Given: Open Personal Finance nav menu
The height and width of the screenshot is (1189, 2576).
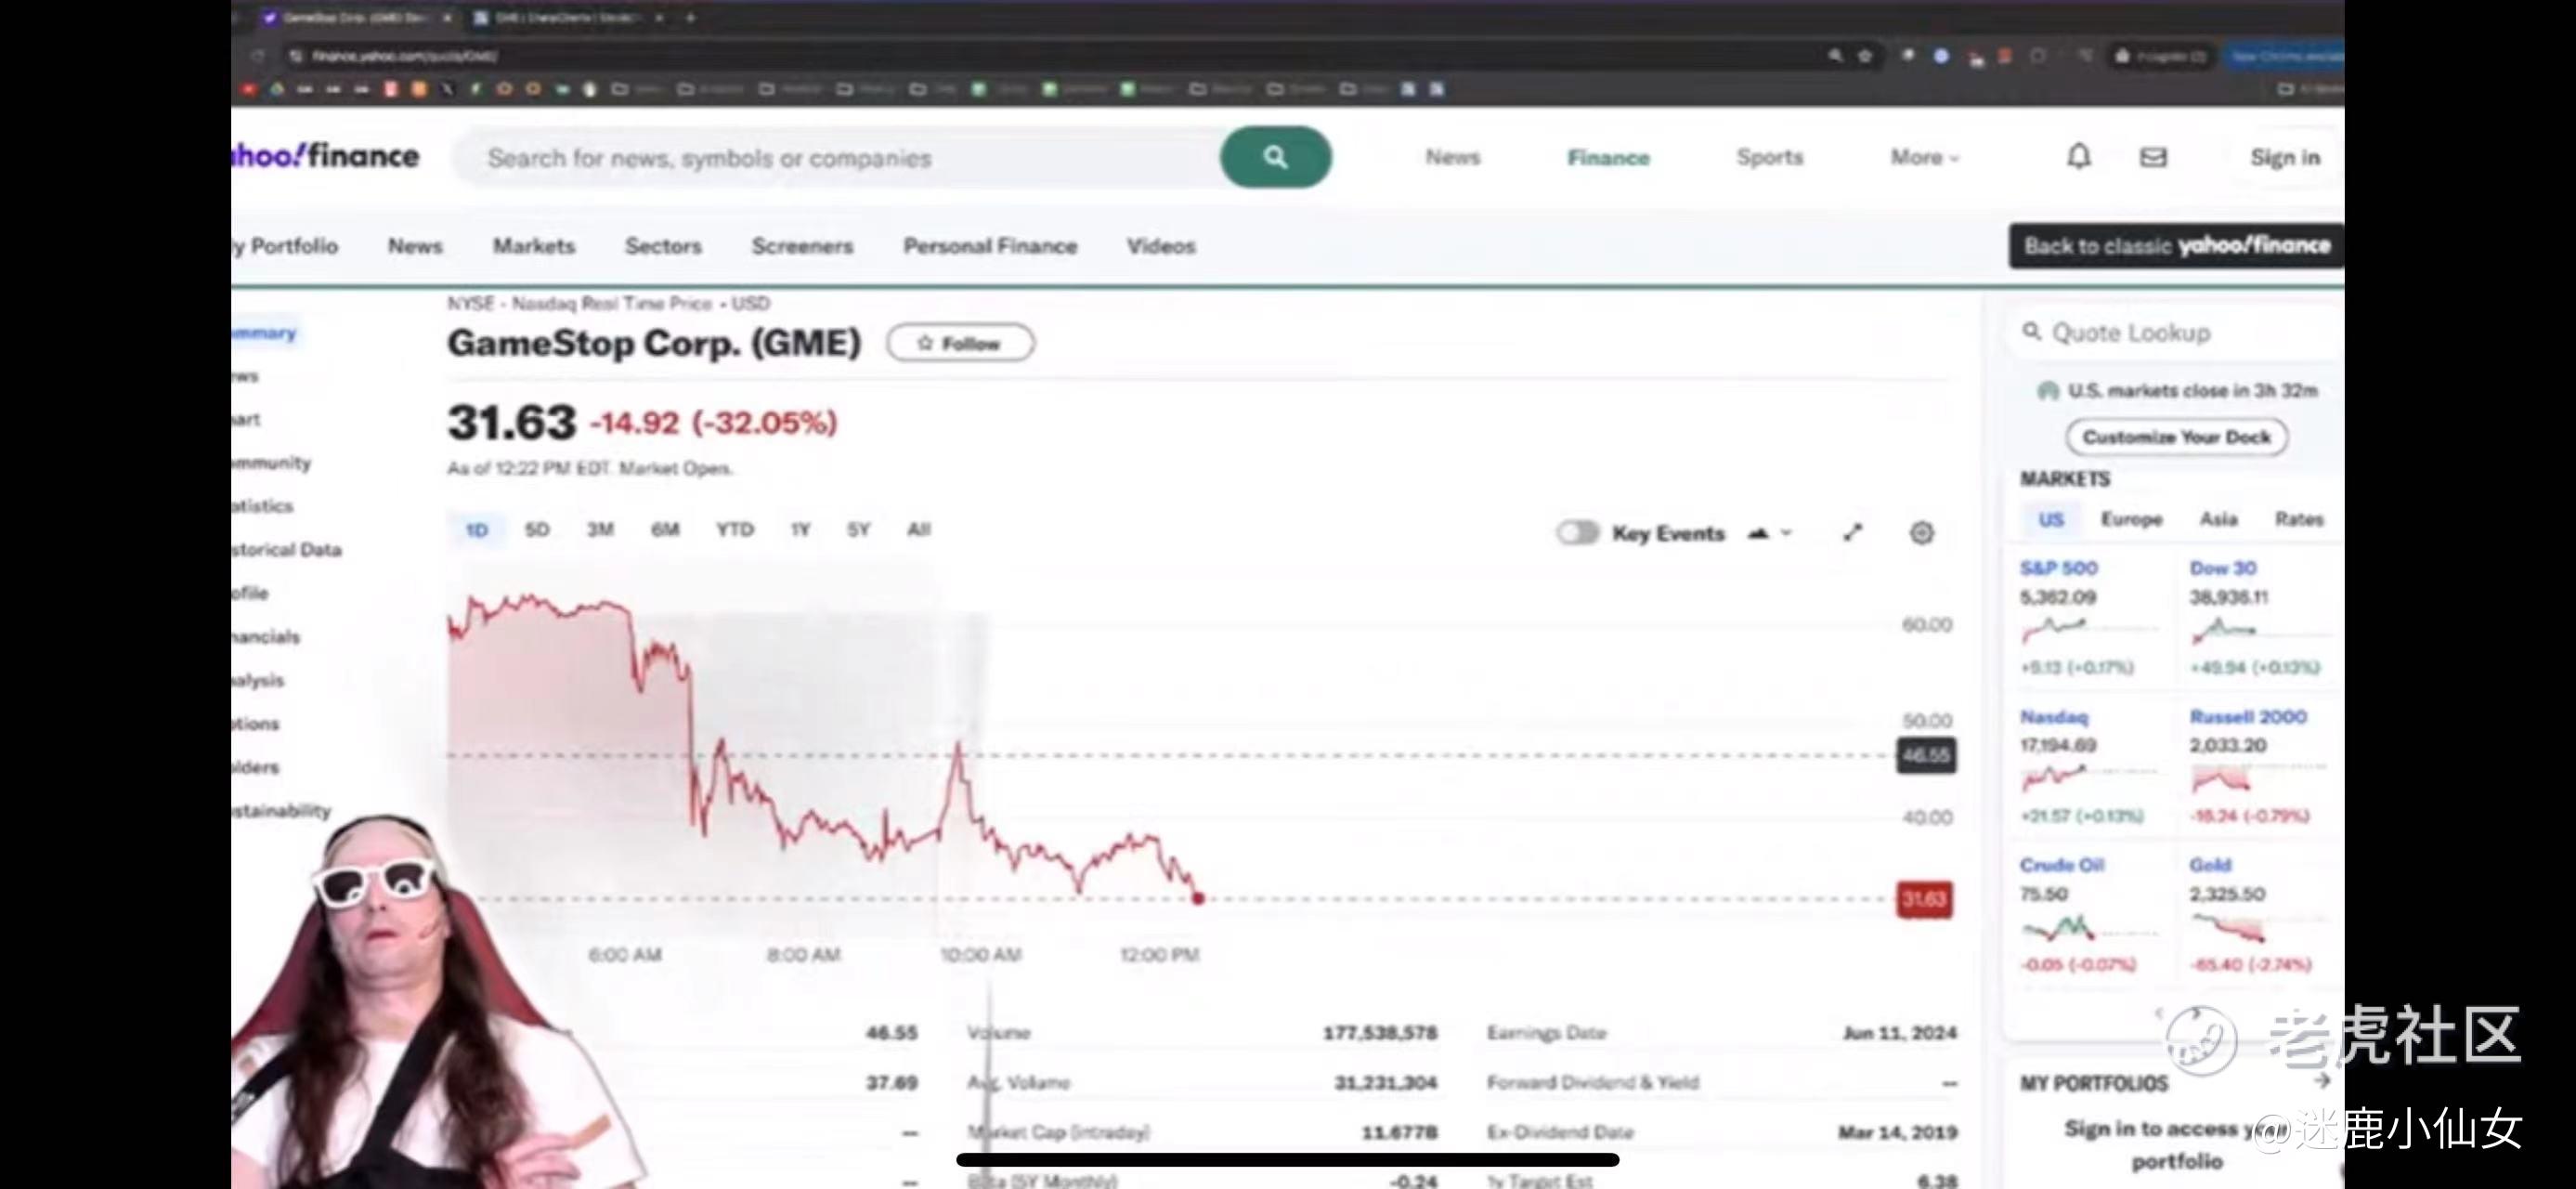Looking at the screenshot, I should [x=990, y=246].
